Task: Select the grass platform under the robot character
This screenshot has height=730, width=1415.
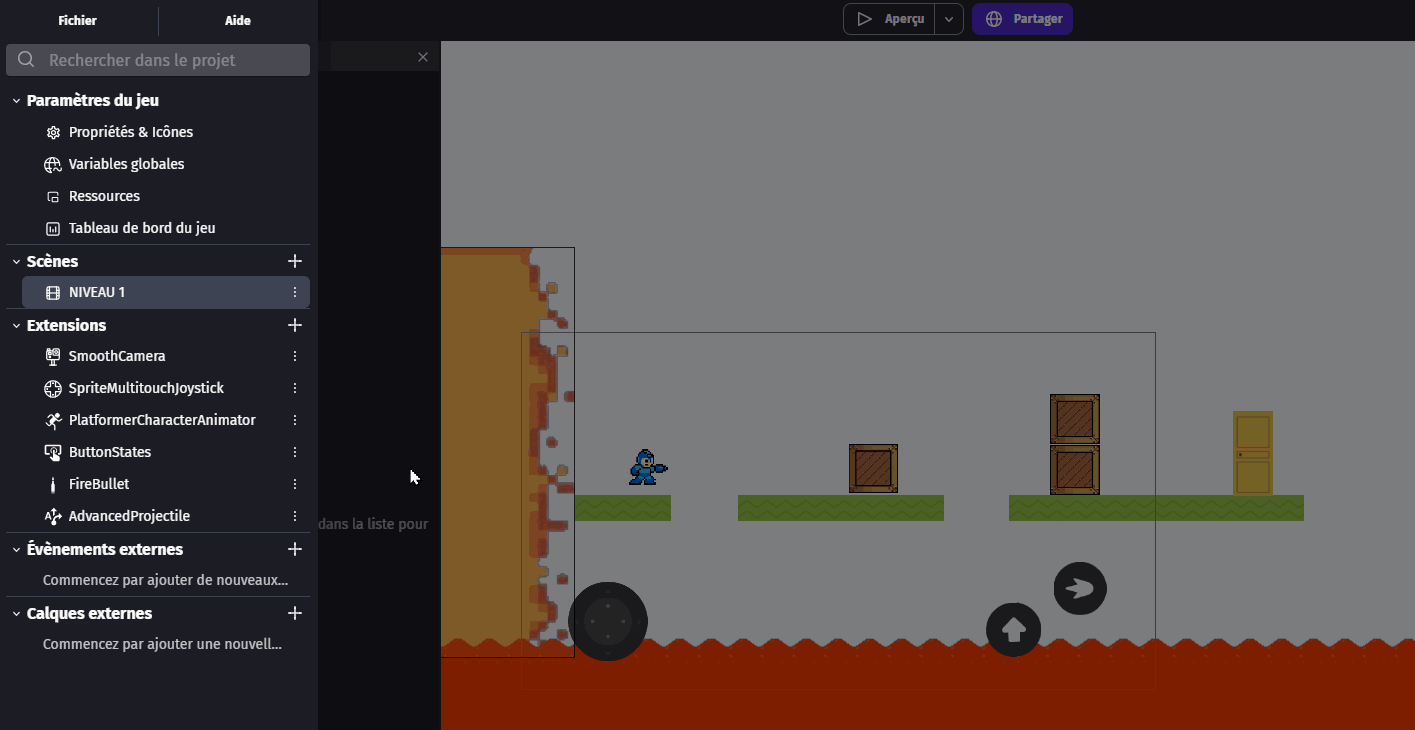Action: point(622,508)
